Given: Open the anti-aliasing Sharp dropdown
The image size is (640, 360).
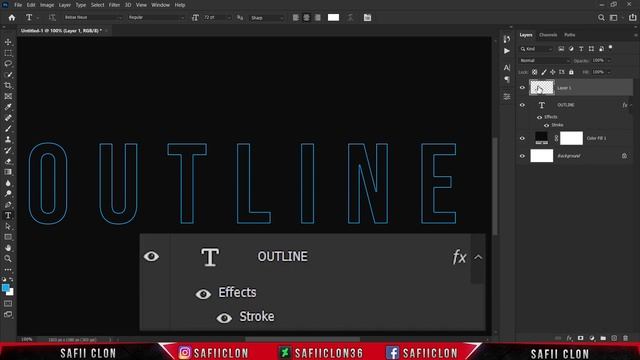Looking at the screenshot, I should pos(267,18).
